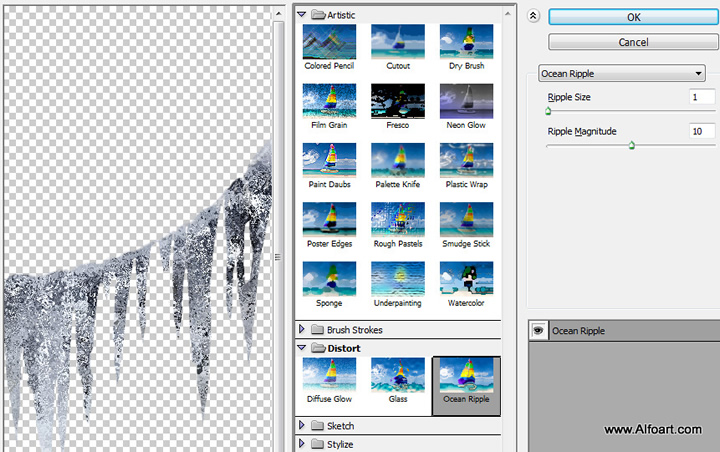
Task: Expand the Sketch filter folder
Action: (303, 426)
